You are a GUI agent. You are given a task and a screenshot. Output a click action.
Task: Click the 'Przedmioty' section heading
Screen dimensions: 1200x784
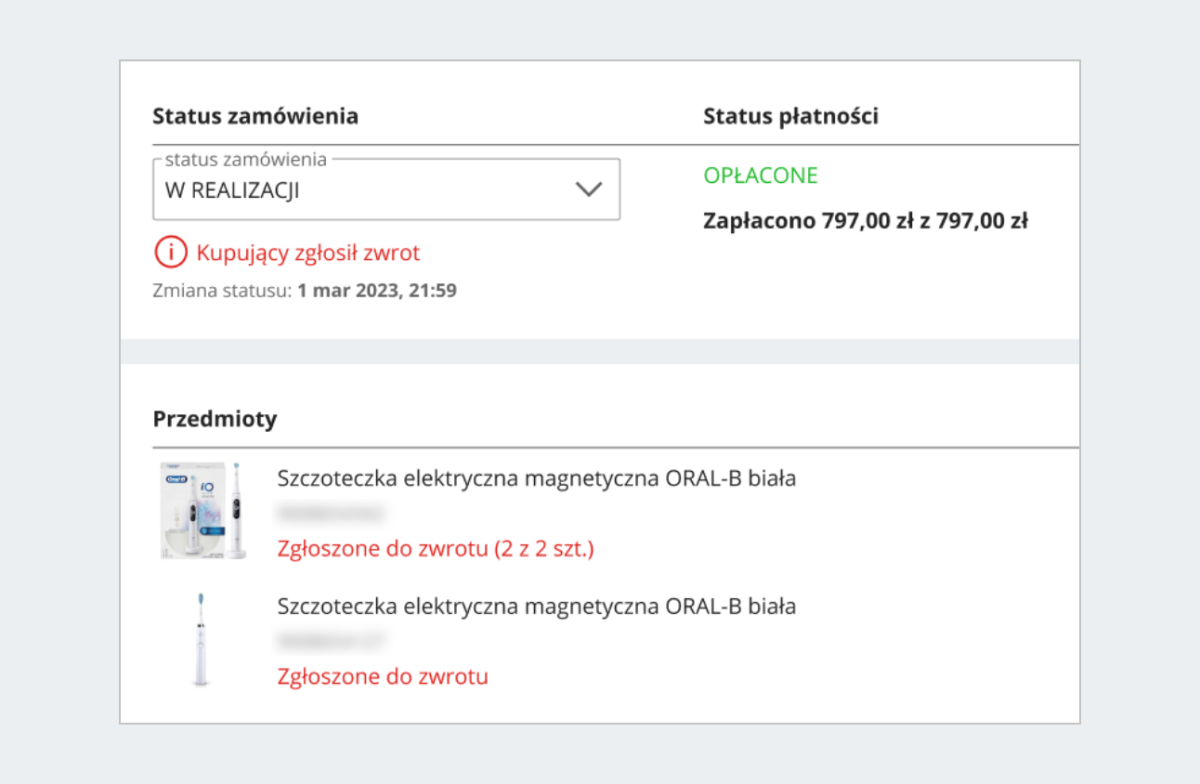[214, 419]
